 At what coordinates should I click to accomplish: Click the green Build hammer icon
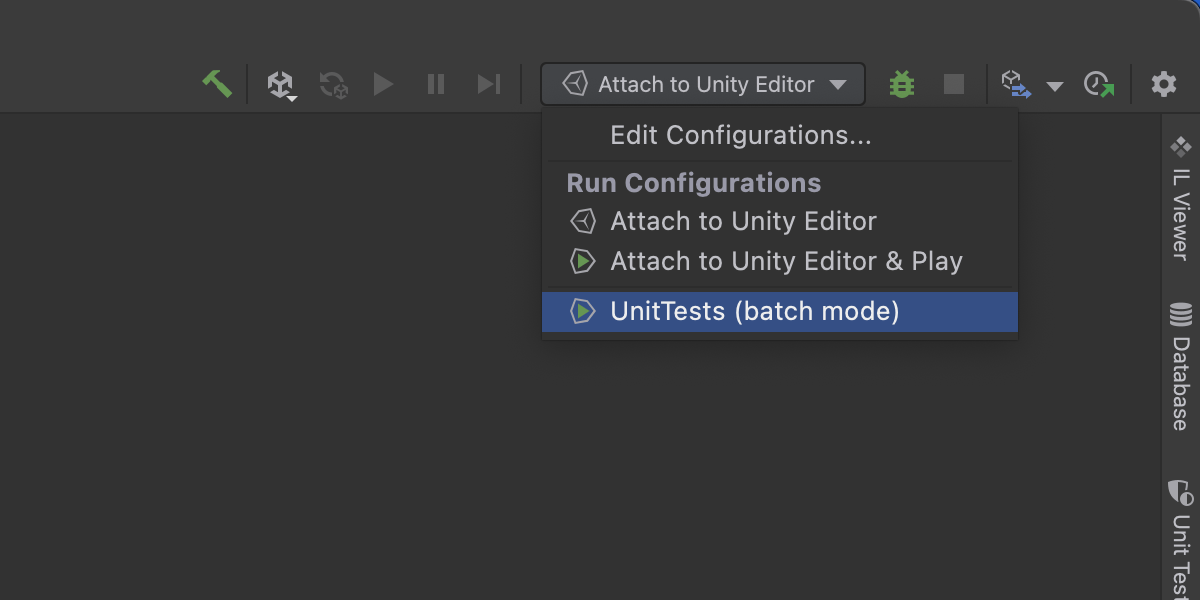click(216, 84)
